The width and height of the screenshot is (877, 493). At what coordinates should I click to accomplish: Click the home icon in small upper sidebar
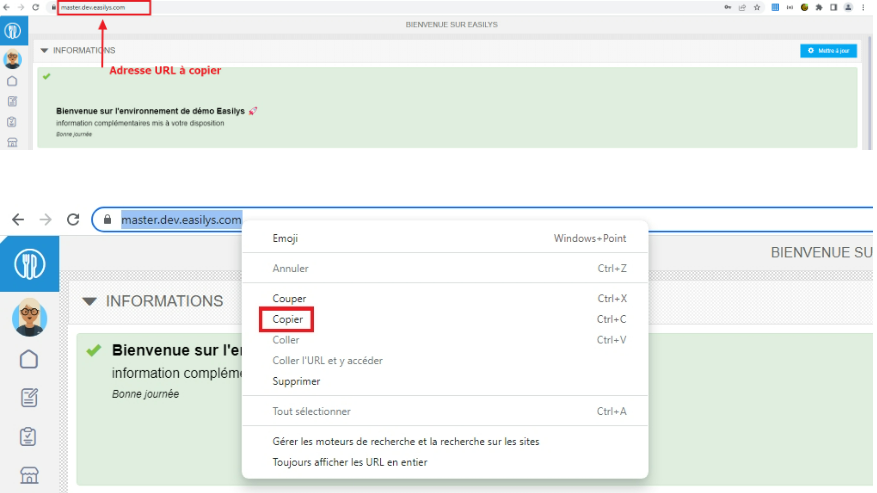coord(12,81)
